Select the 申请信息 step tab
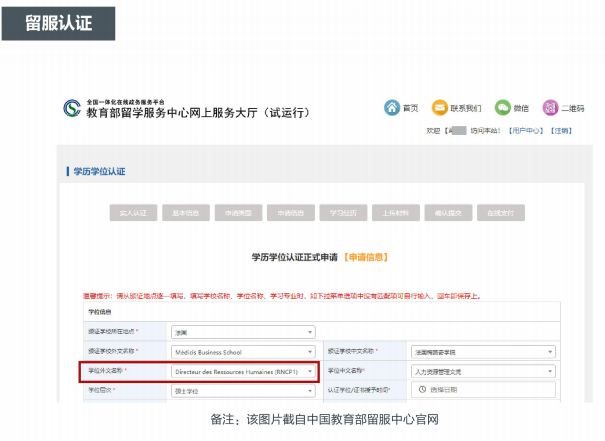Image resolution: width=605 pixels, height=441 pixels. tap(291, 213)
